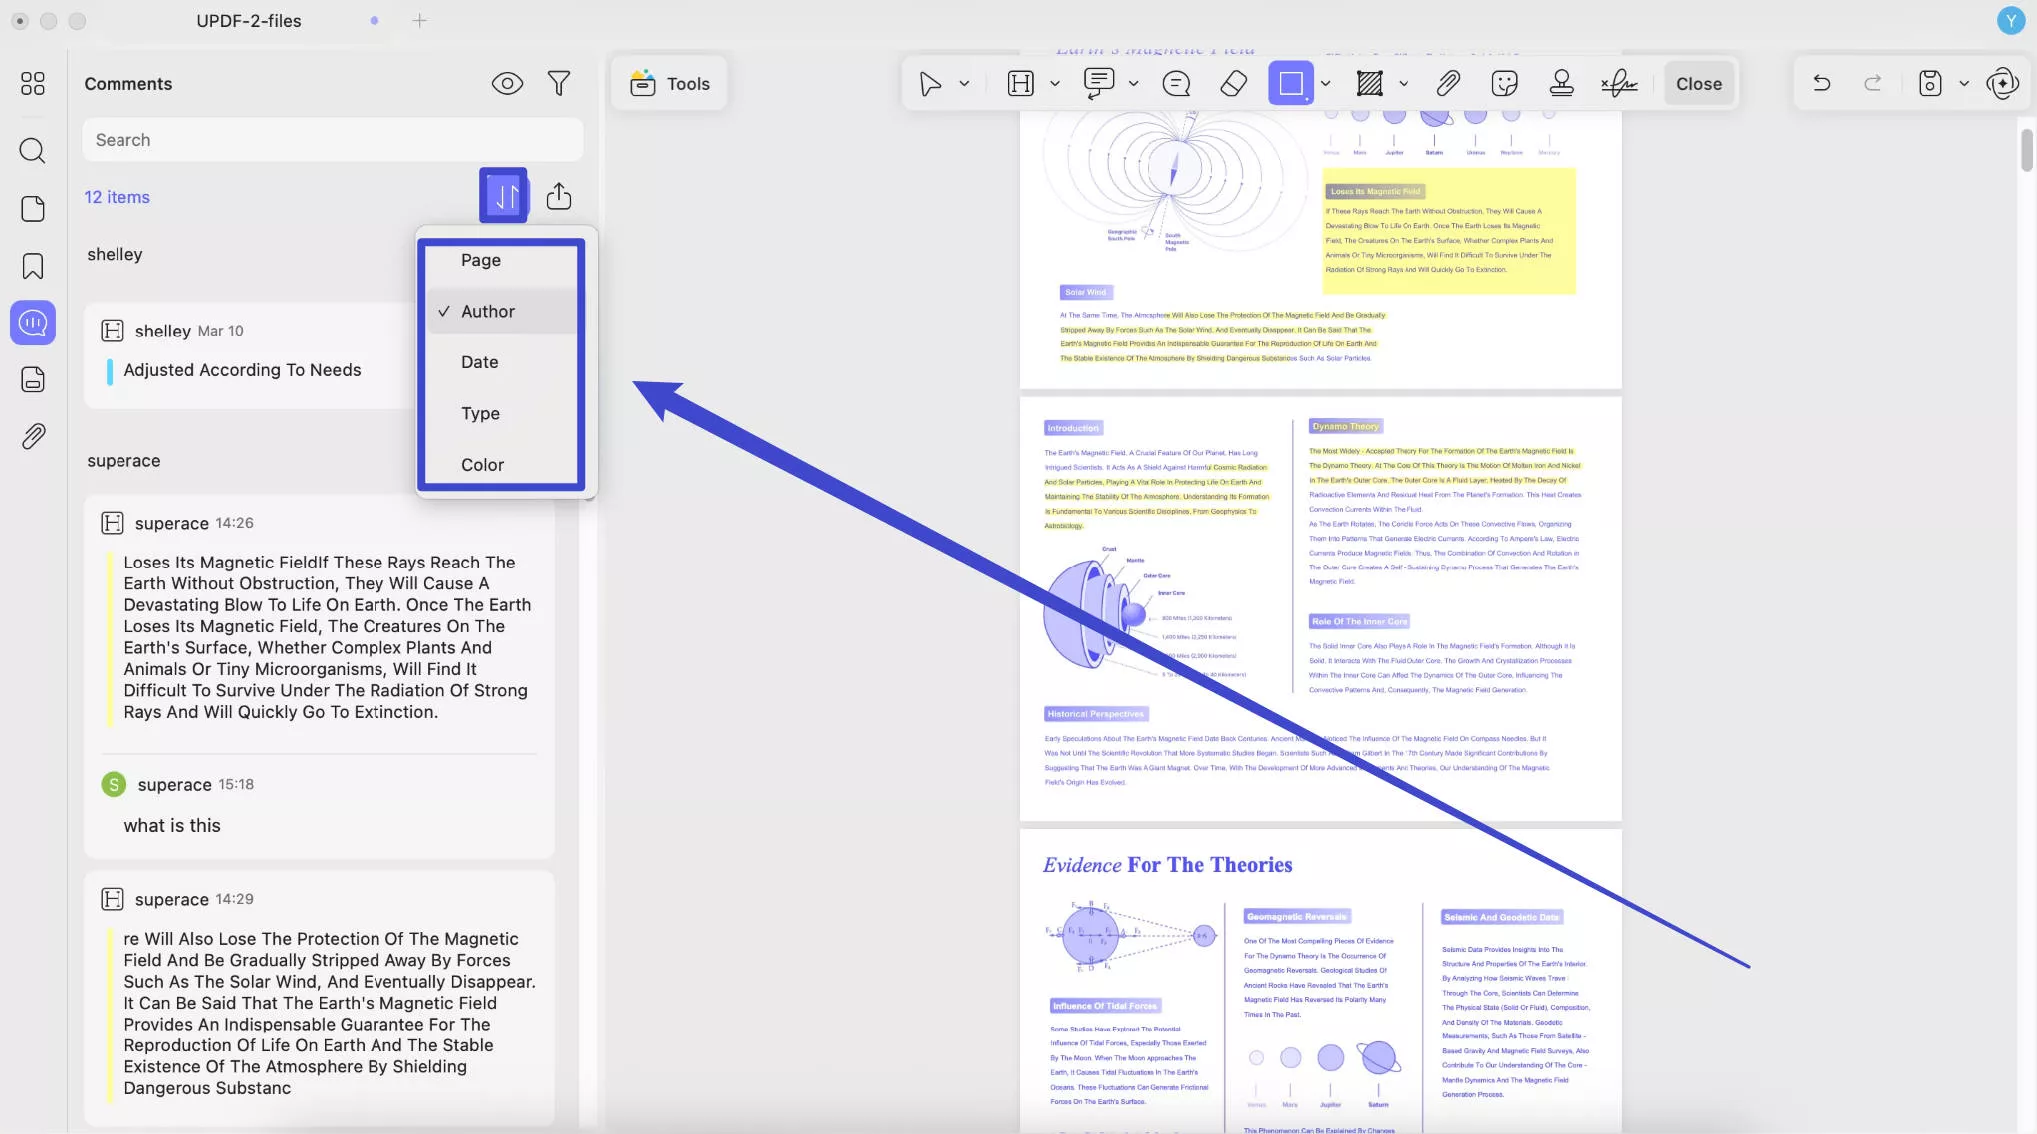Expand the hatched tool dropdown arrow
Image resolution: width=2037 pixels, height=1134 pixels.
(1404, 84)
